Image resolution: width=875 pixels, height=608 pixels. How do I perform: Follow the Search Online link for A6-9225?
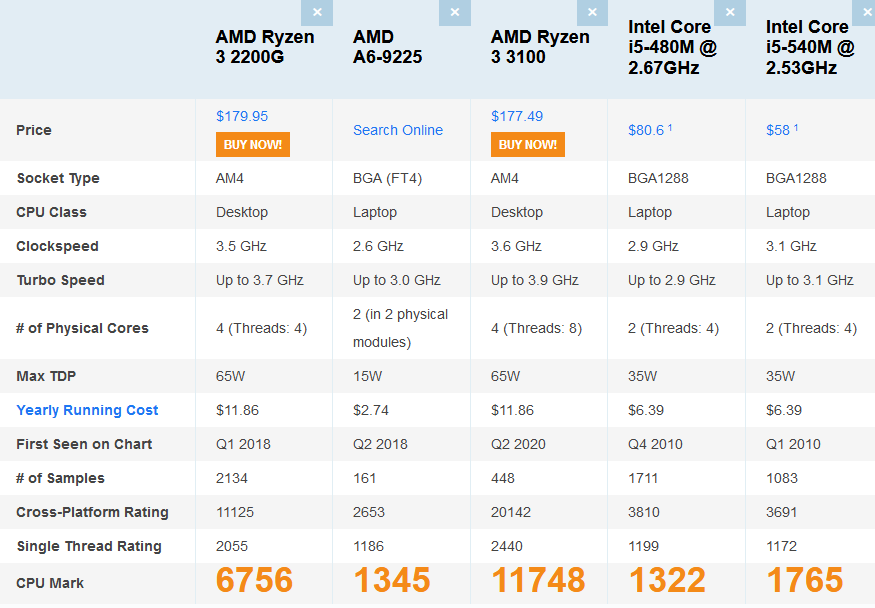coord(398,130)
